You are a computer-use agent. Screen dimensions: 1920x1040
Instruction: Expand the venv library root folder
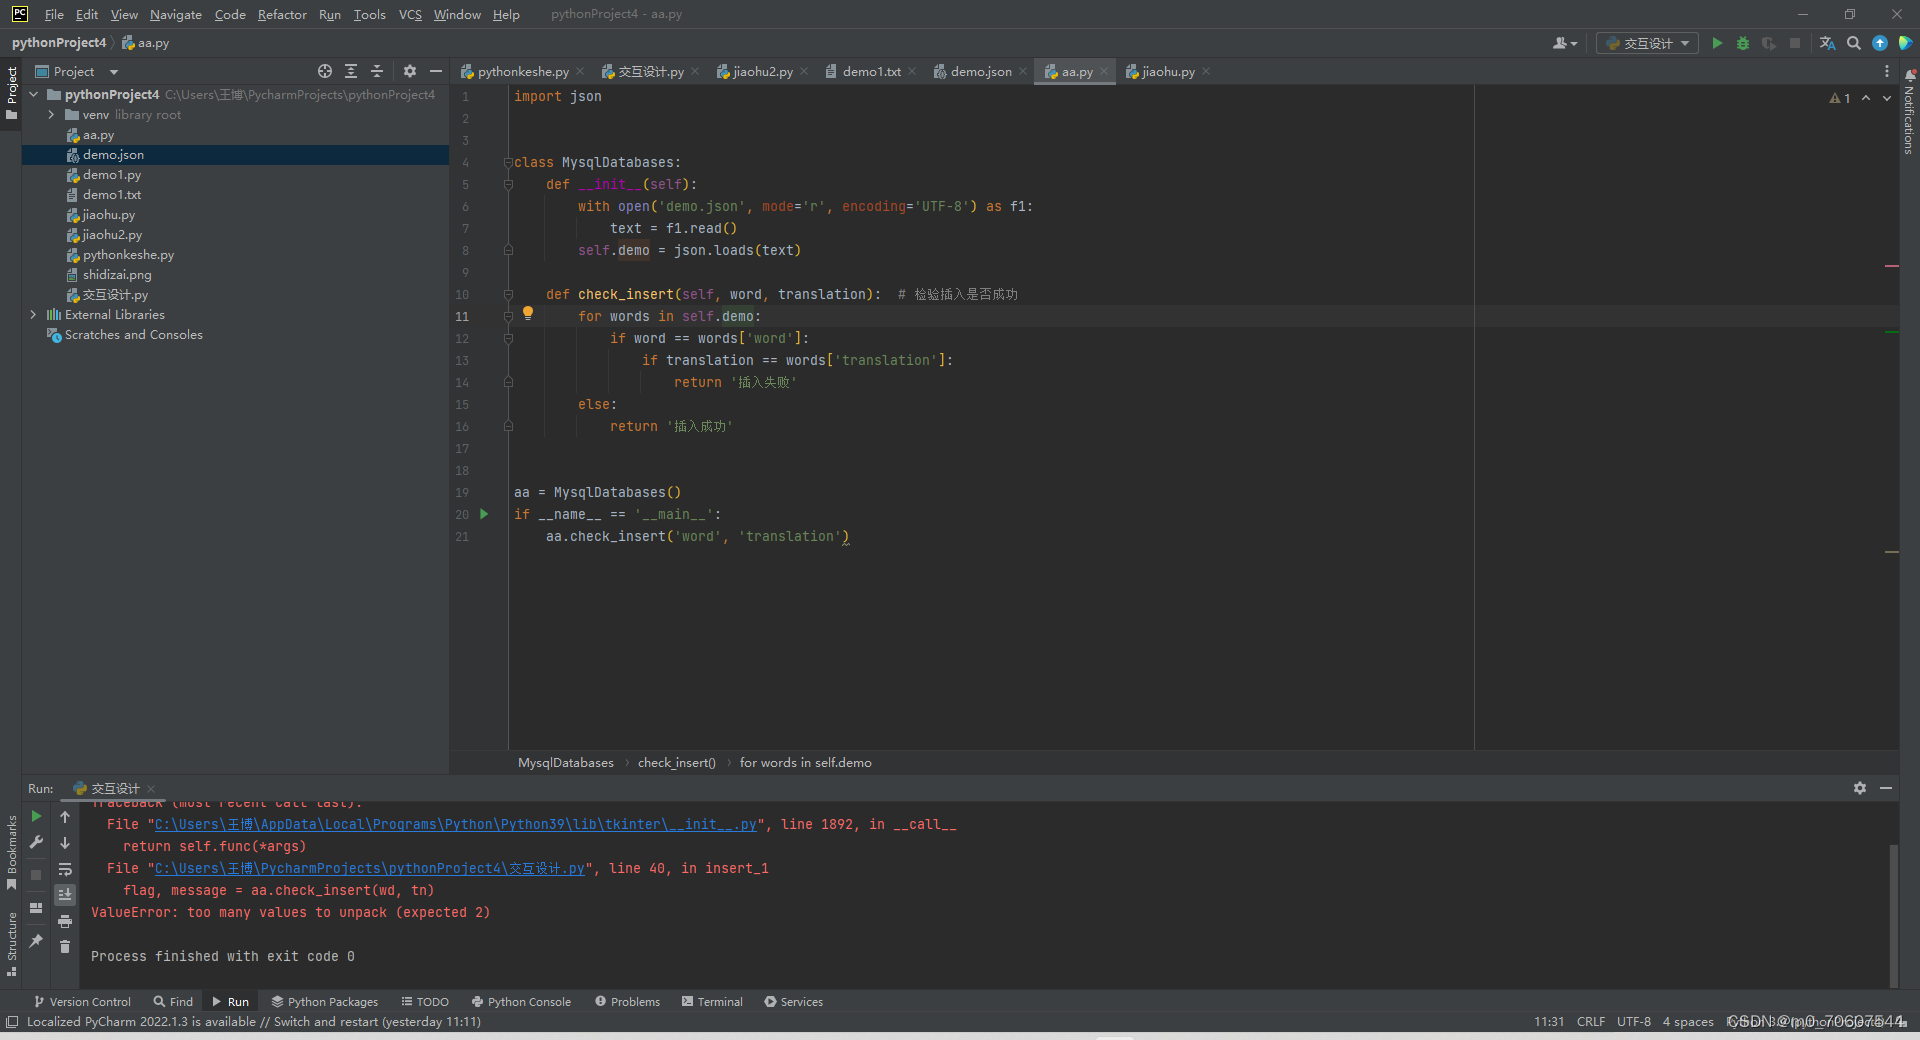coord(51,114)
